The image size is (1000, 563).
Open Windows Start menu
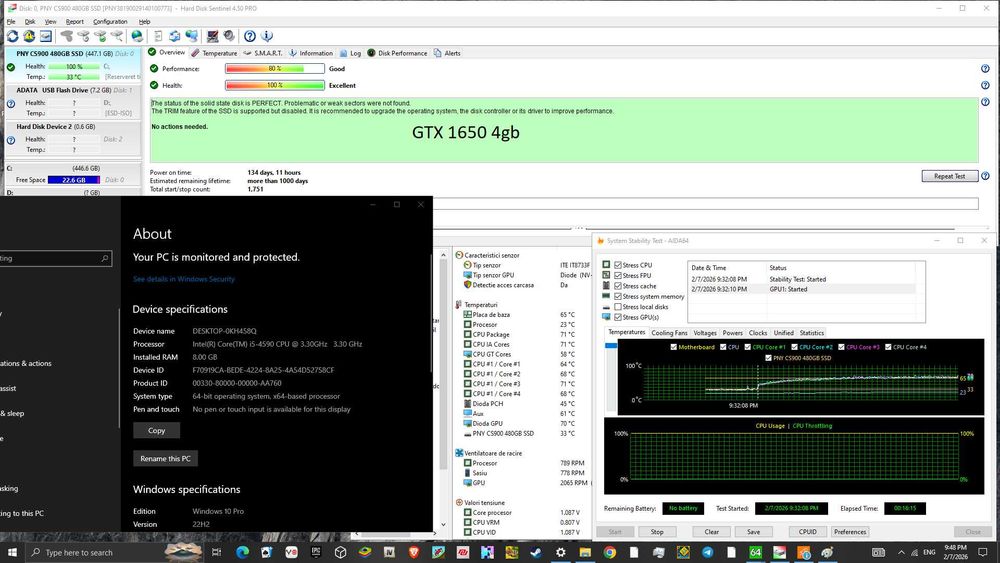pos(12,552)
